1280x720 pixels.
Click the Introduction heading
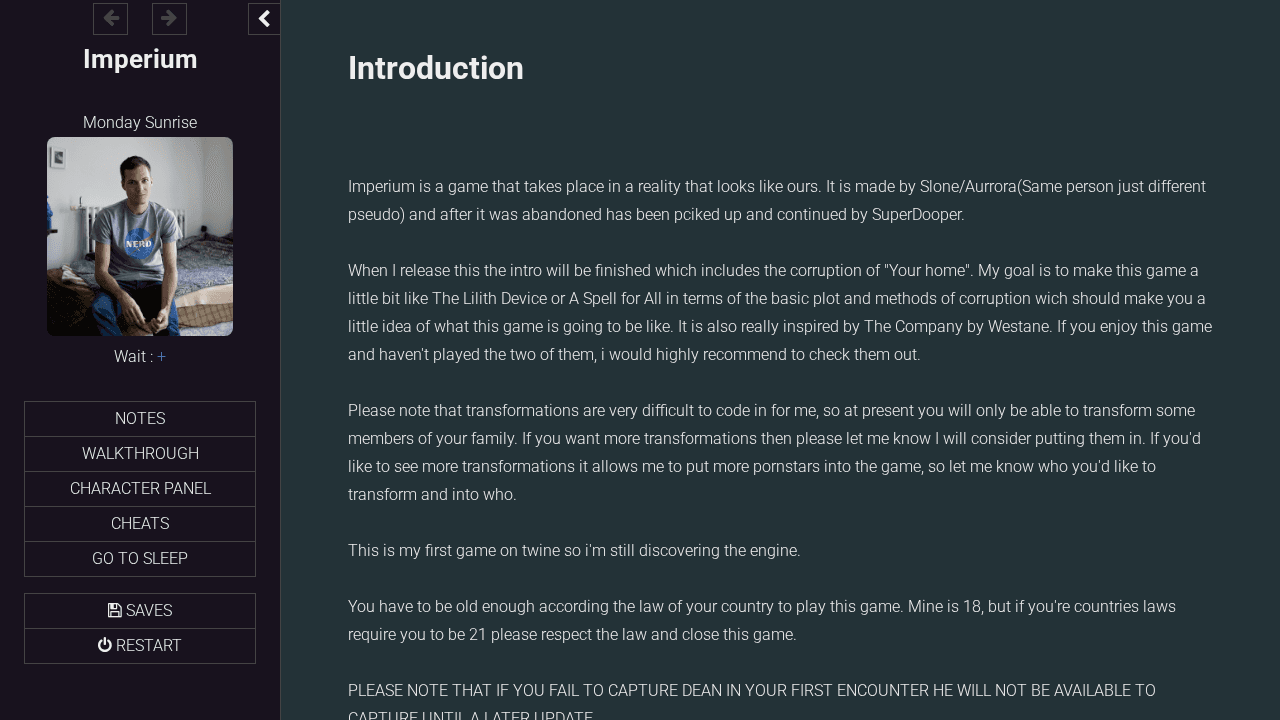click(436, 69)
